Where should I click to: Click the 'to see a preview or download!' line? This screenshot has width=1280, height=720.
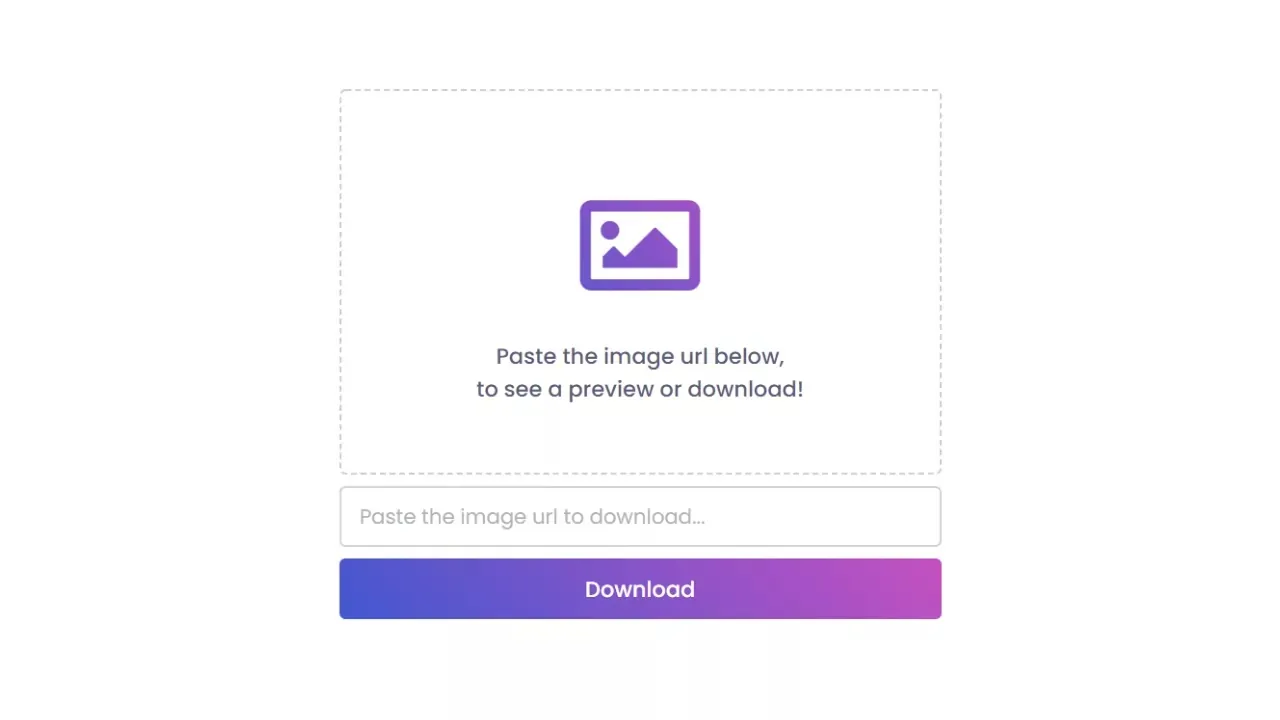coord(640,389)
